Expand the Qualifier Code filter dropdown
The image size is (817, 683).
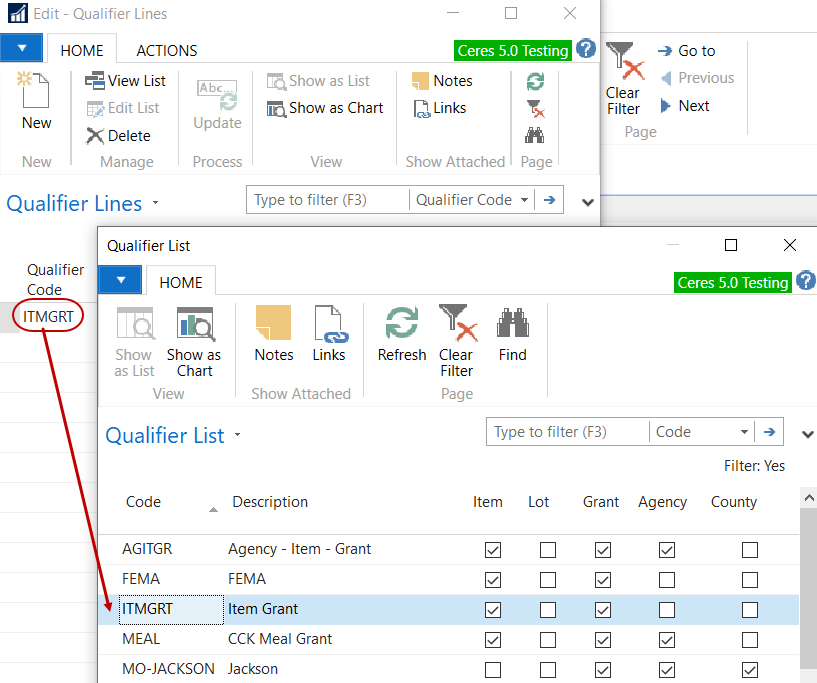point(524,200)
